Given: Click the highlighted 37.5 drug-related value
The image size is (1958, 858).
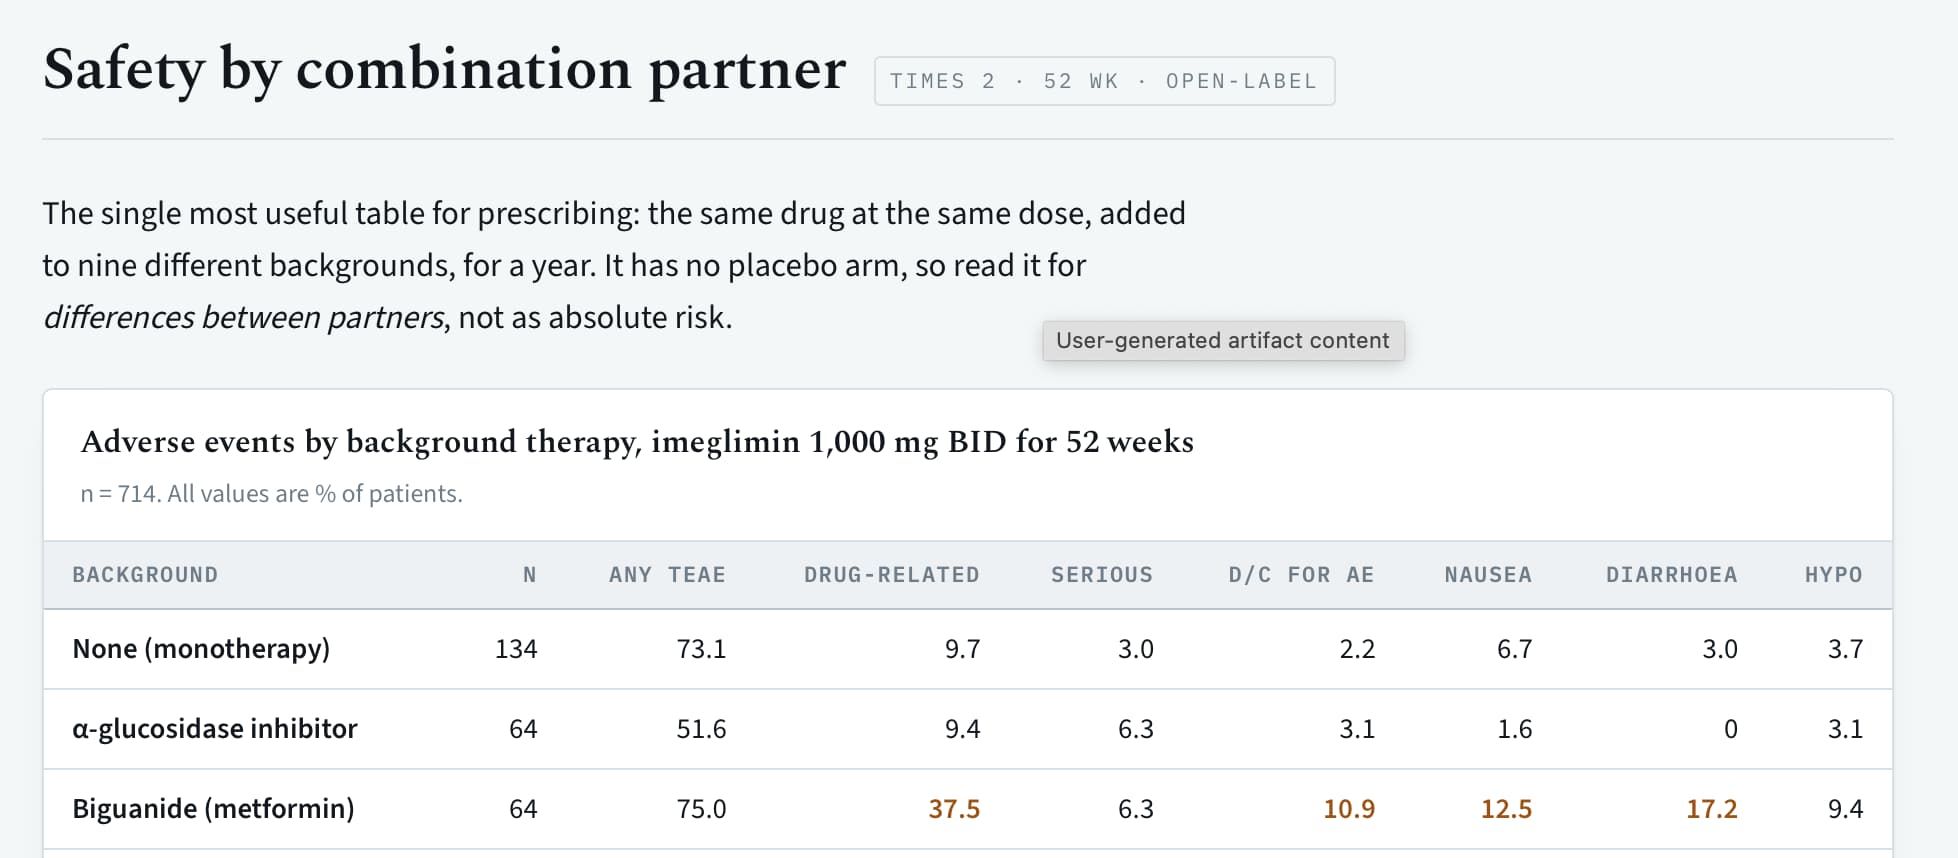Looking at the screenshot, I should [954, 809].
